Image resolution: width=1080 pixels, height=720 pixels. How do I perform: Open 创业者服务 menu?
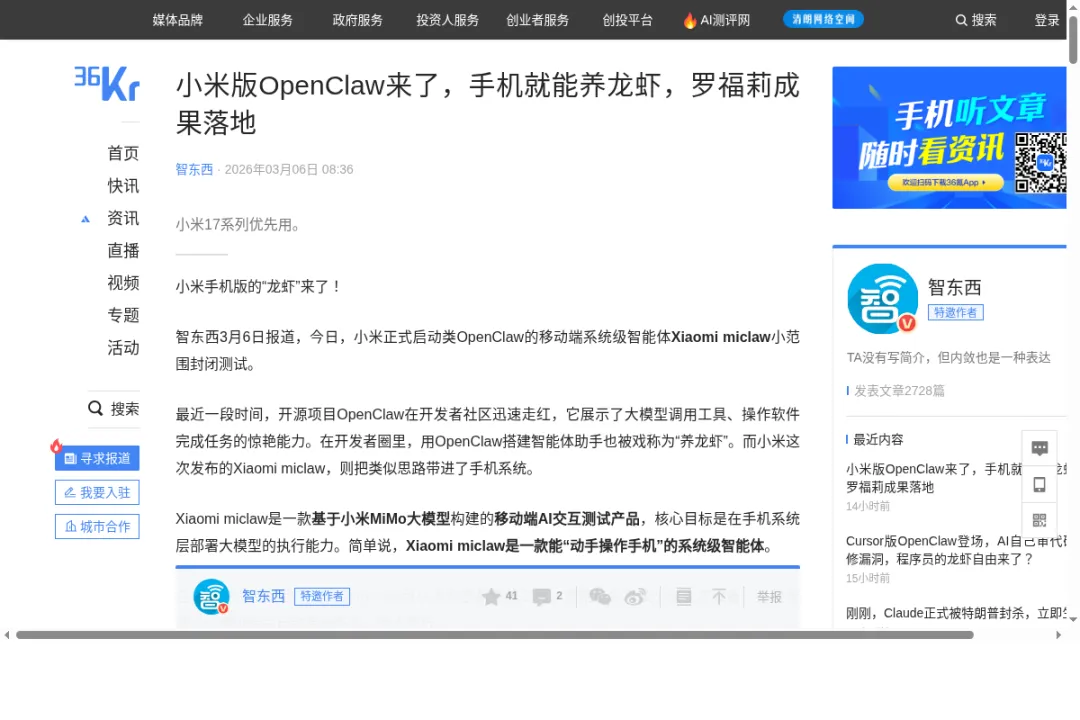tap(537, 20)
